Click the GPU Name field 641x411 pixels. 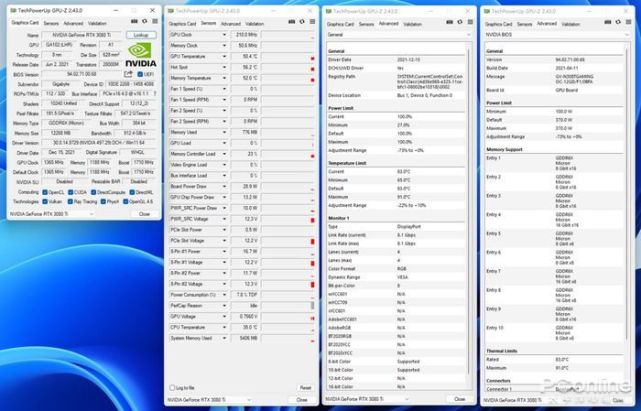coord(82,35)
